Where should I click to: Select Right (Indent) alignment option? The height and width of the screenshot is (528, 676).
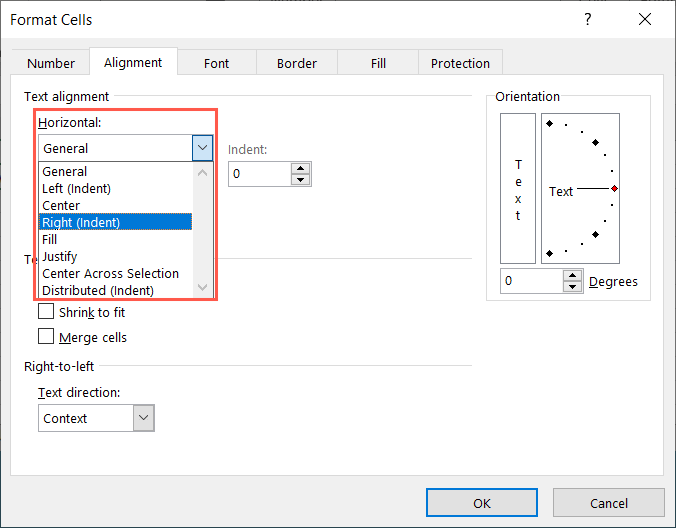pyautogui.click(x=81, y=222)
